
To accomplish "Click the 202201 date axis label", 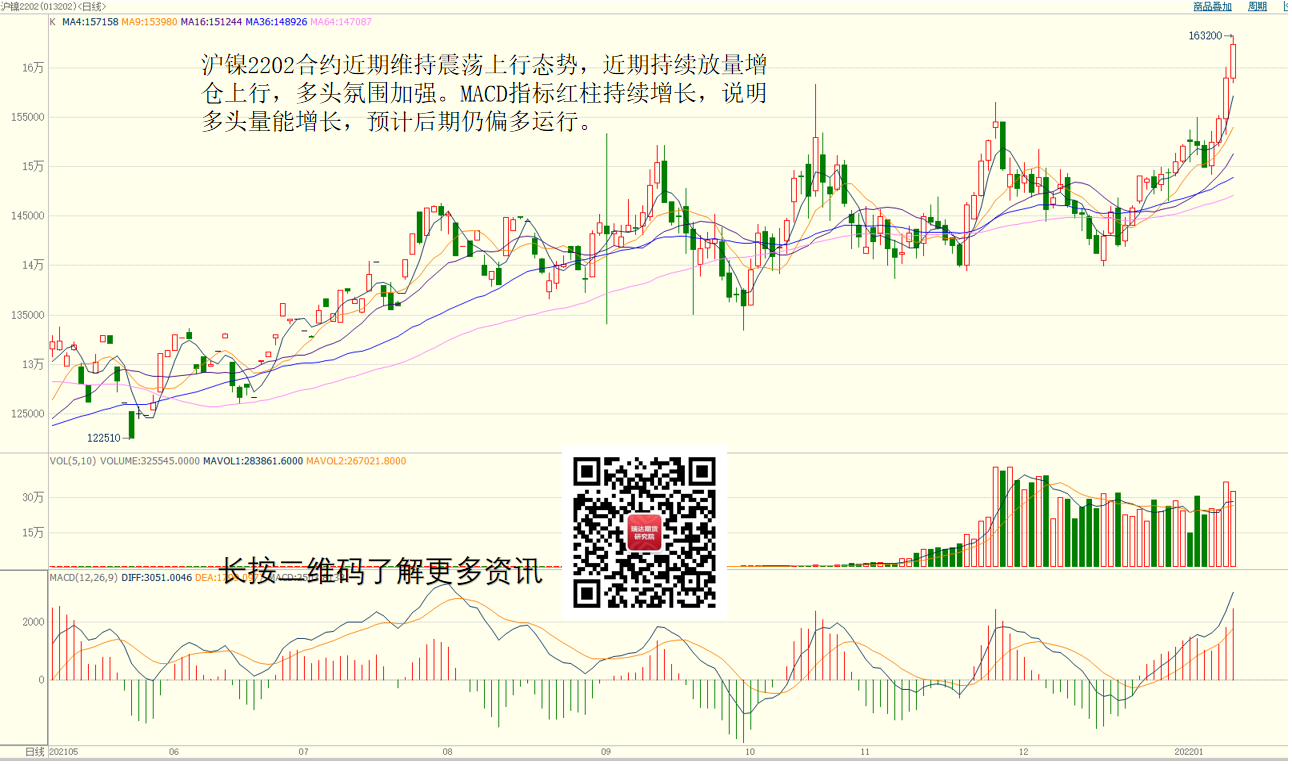I will (1190, 751).
